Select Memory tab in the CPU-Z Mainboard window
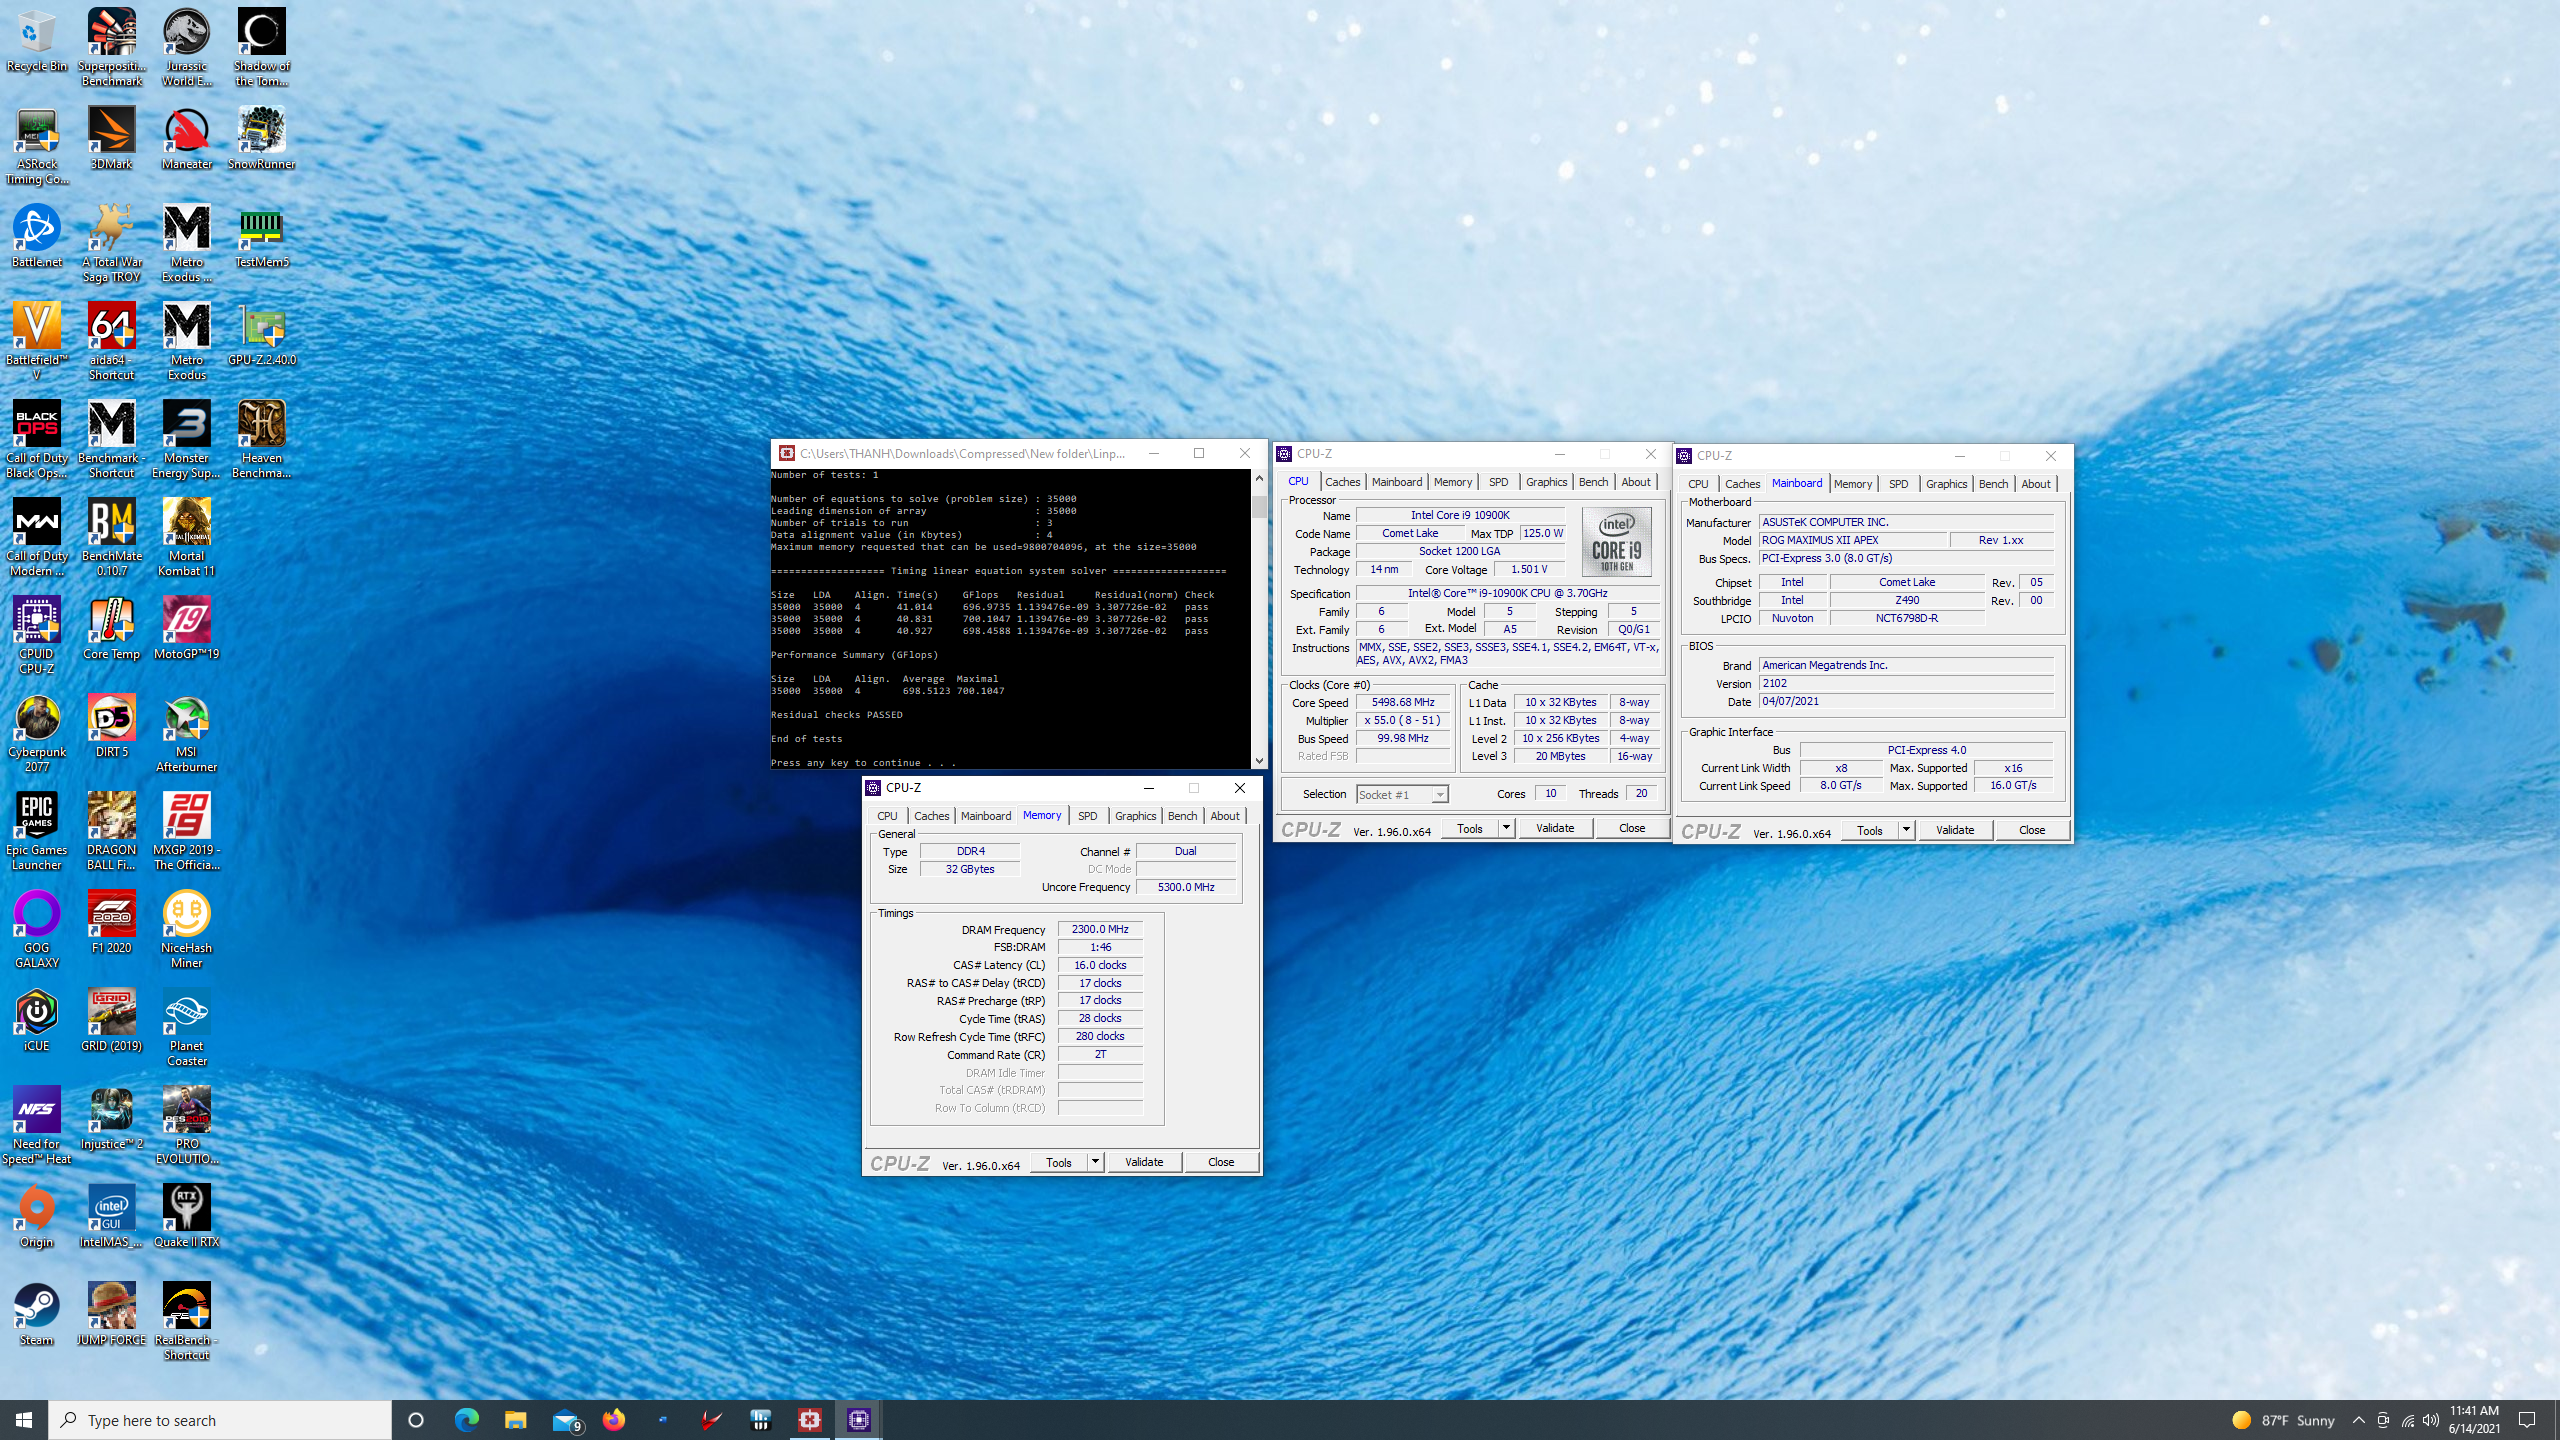Viewport: 2560px width, 1440px height. [1852, 484]
